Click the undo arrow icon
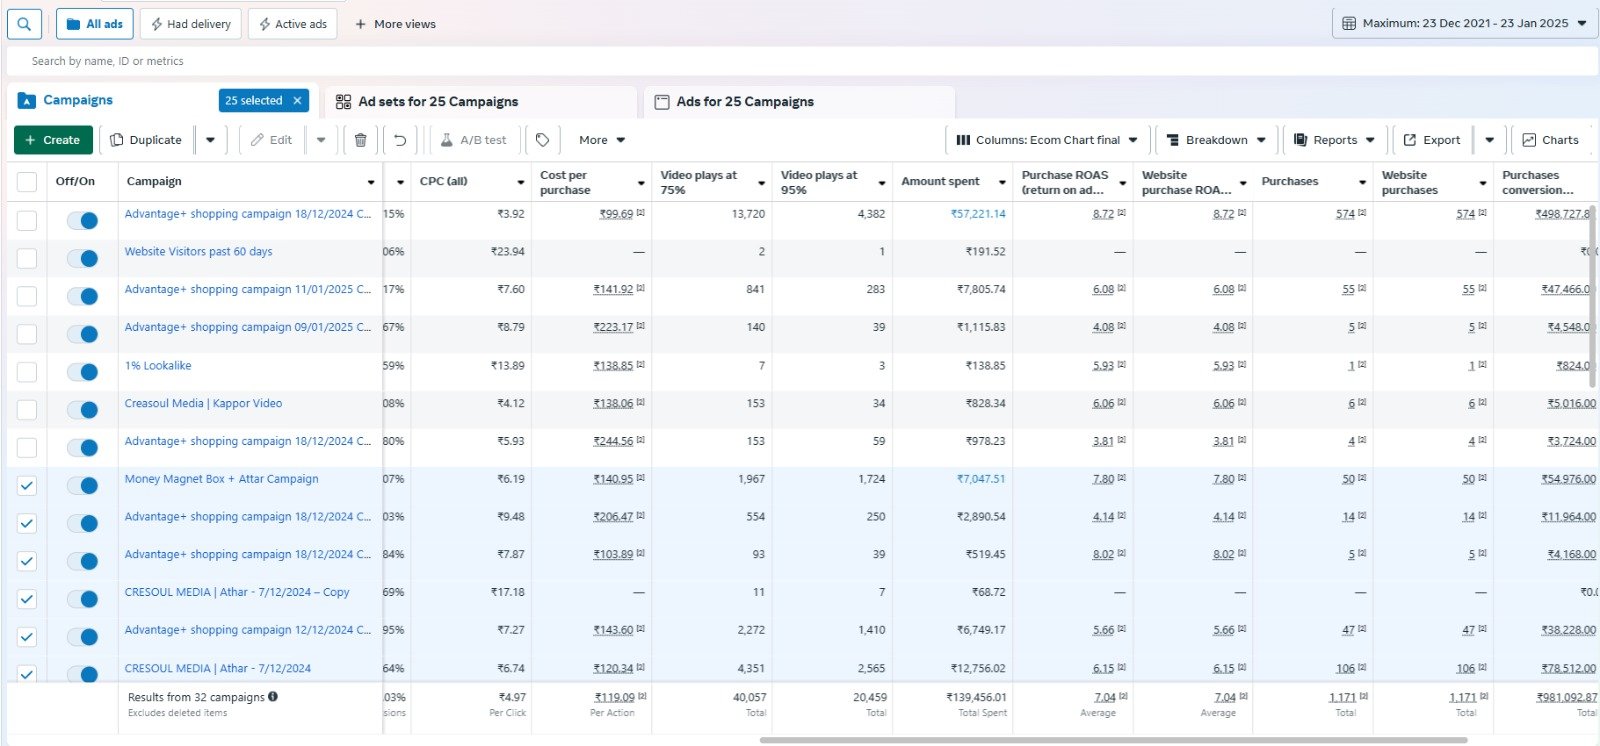 [400, 140]
